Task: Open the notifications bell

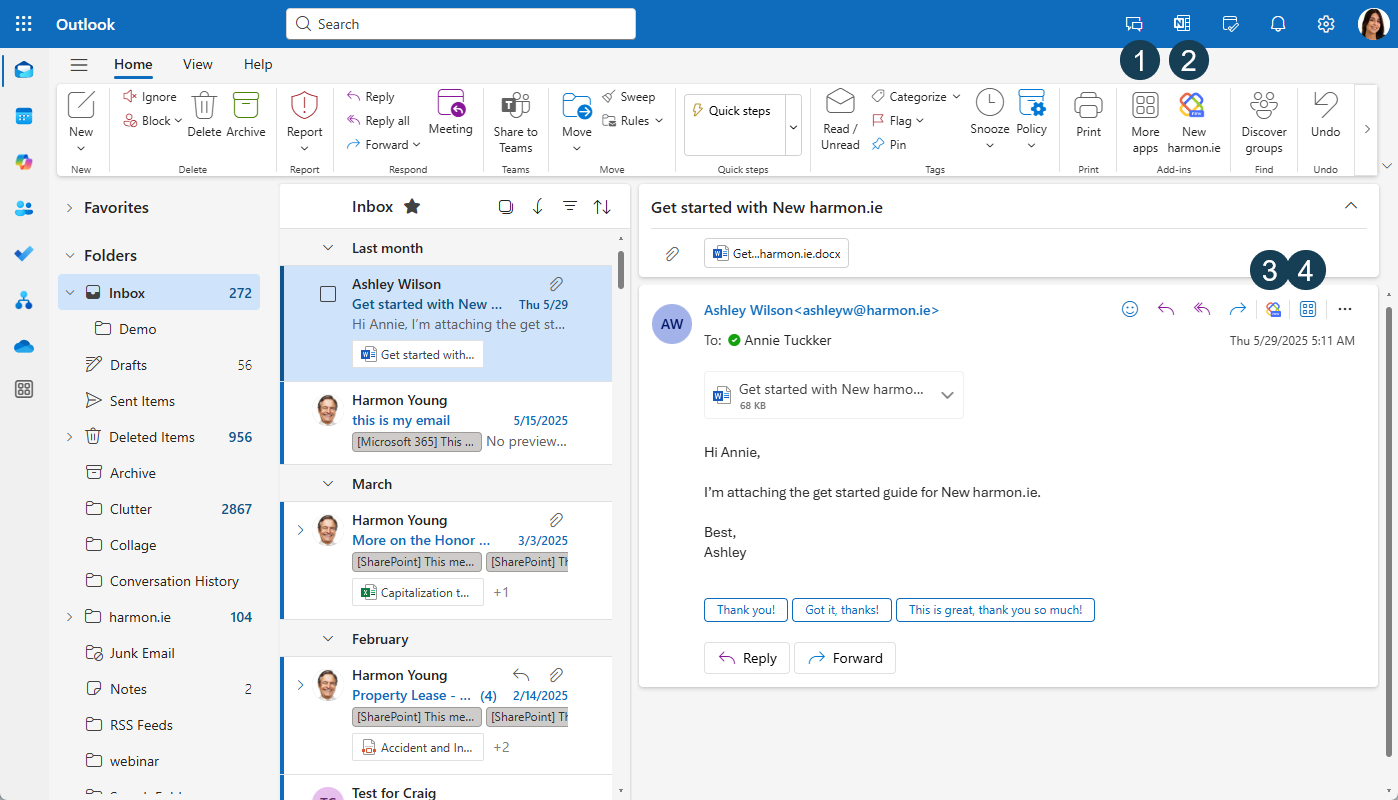Action: point(1278,24)
